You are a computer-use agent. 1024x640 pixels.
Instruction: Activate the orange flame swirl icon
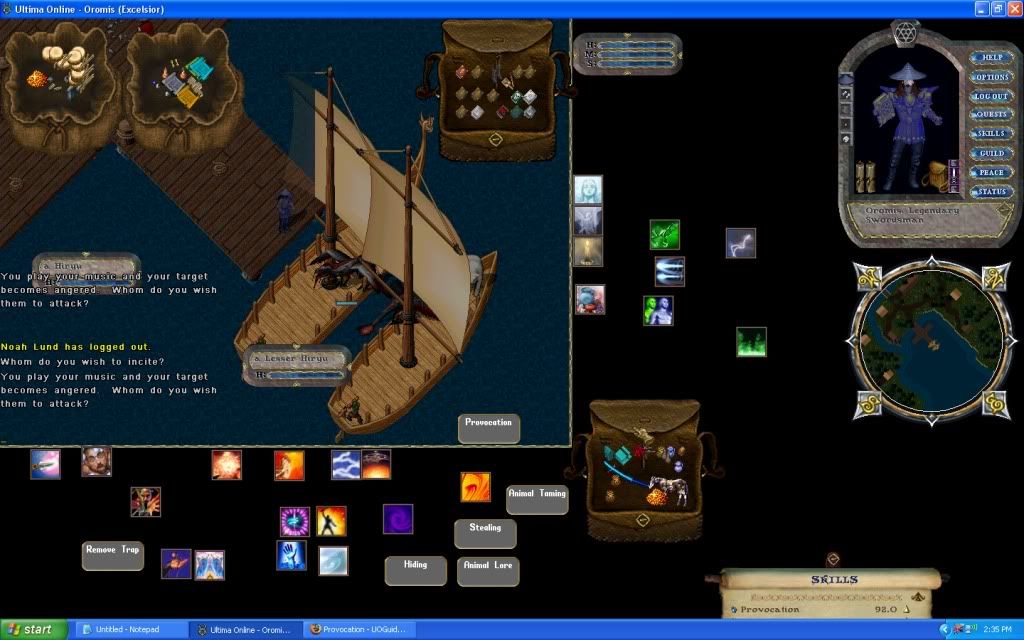tap(475, 487)
